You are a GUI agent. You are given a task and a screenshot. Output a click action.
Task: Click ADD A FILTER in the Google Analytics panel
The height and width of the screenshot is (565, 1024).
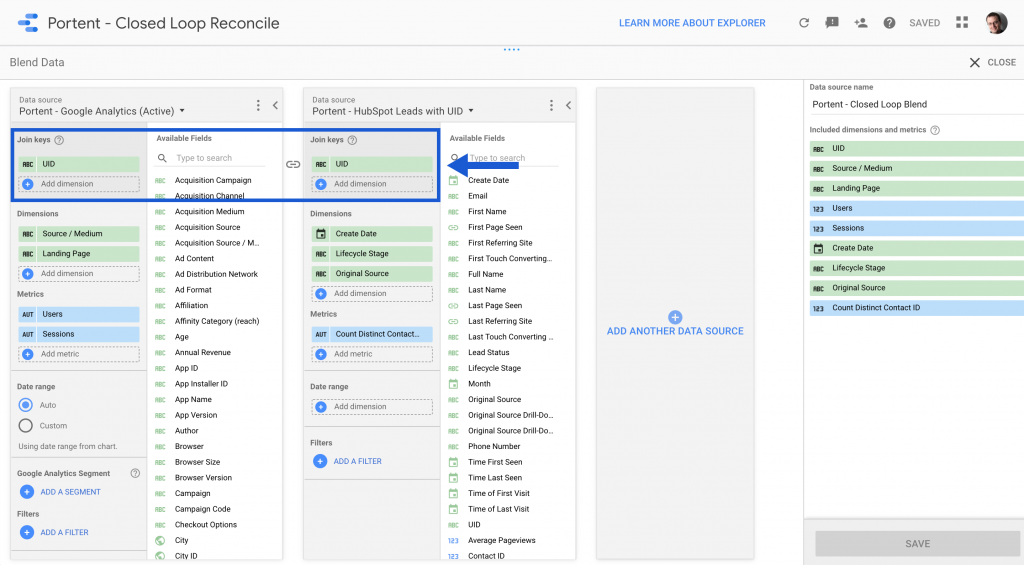[x=64, y=532]
